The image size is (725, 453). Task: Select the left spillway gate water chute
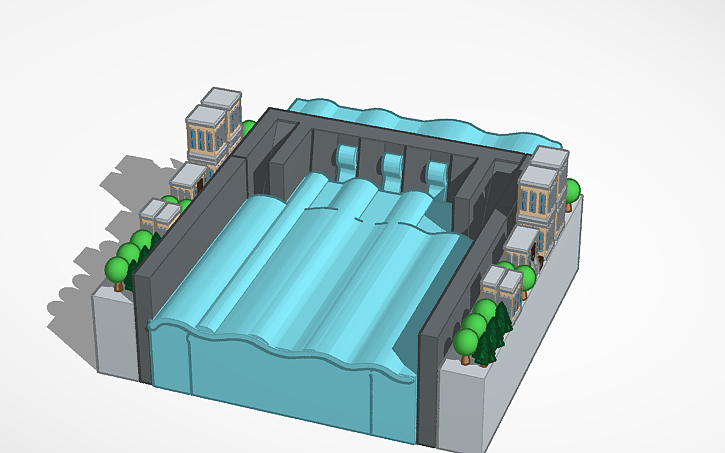pos(347,163)
